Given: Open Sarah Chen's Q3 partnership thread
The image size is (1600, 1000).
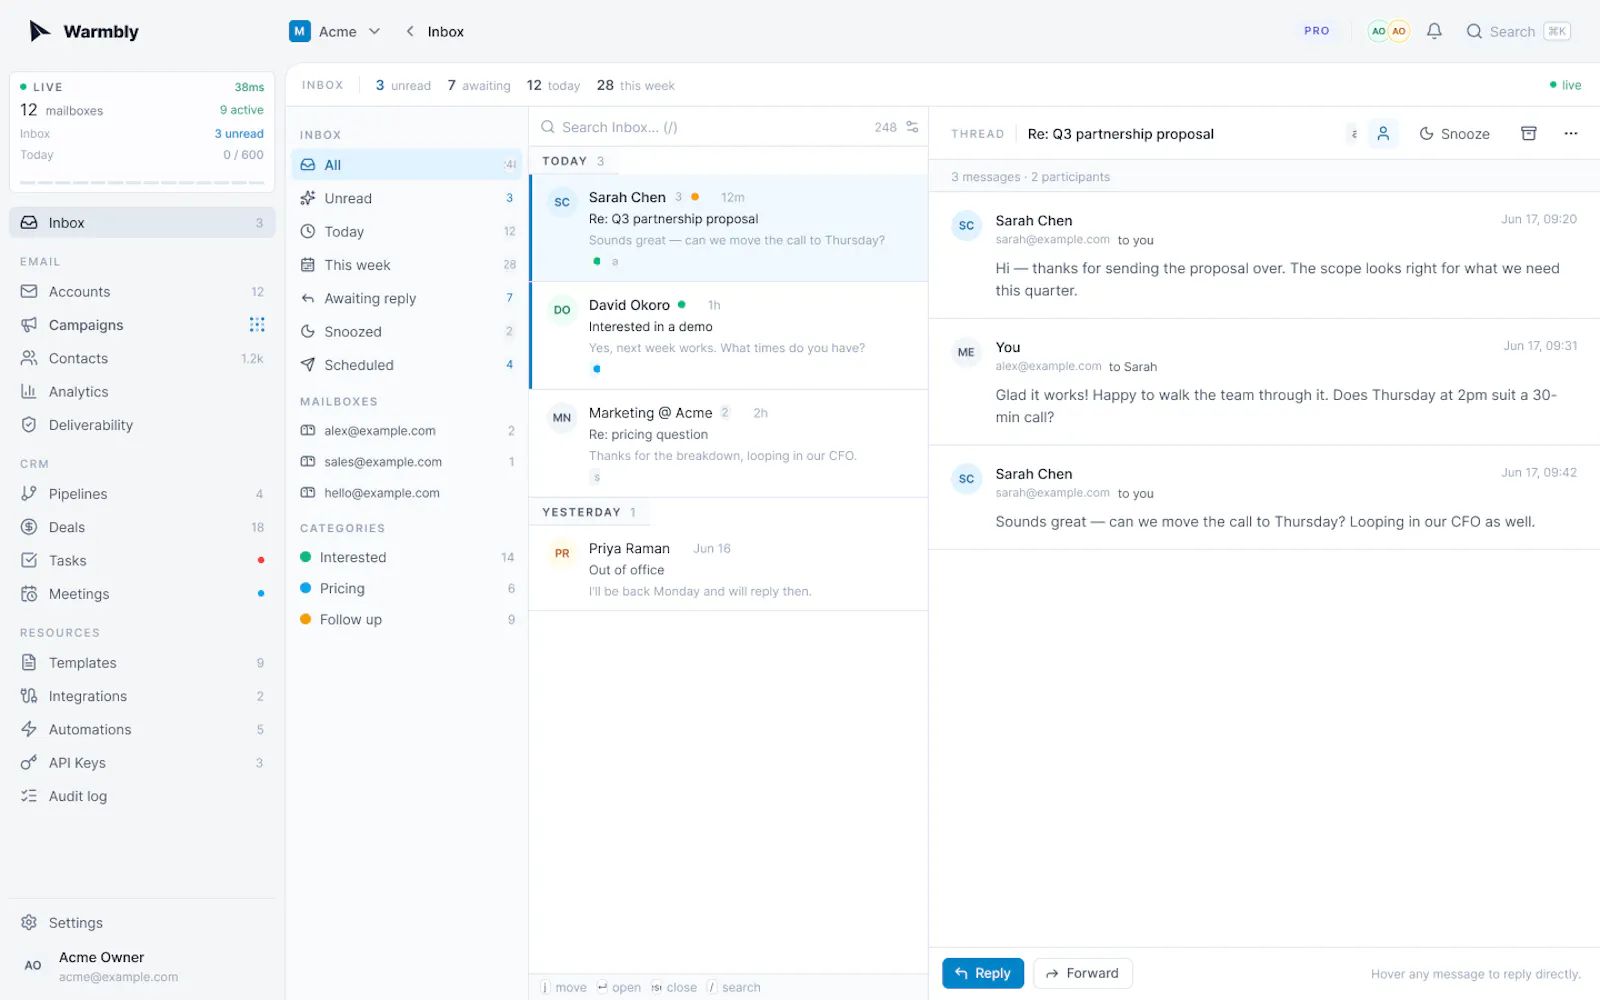Looking at the screenshot, I should tap(729, 228).
